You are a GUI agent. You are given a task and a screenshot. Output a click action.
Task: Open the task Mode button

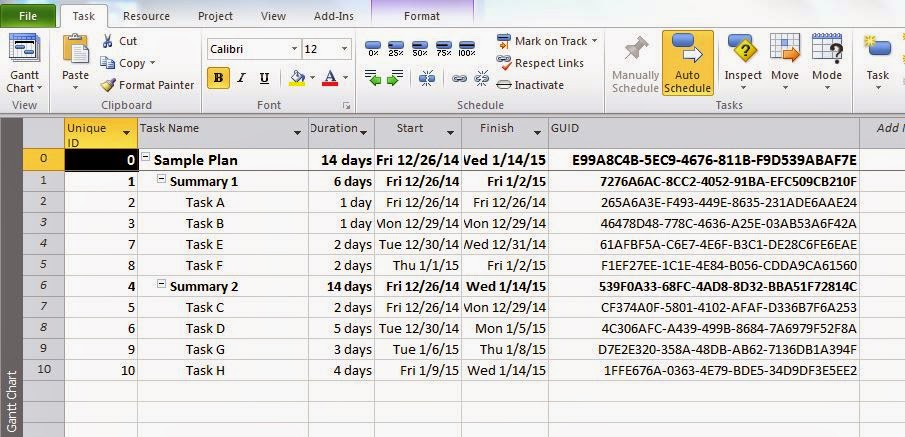point(827,61)
